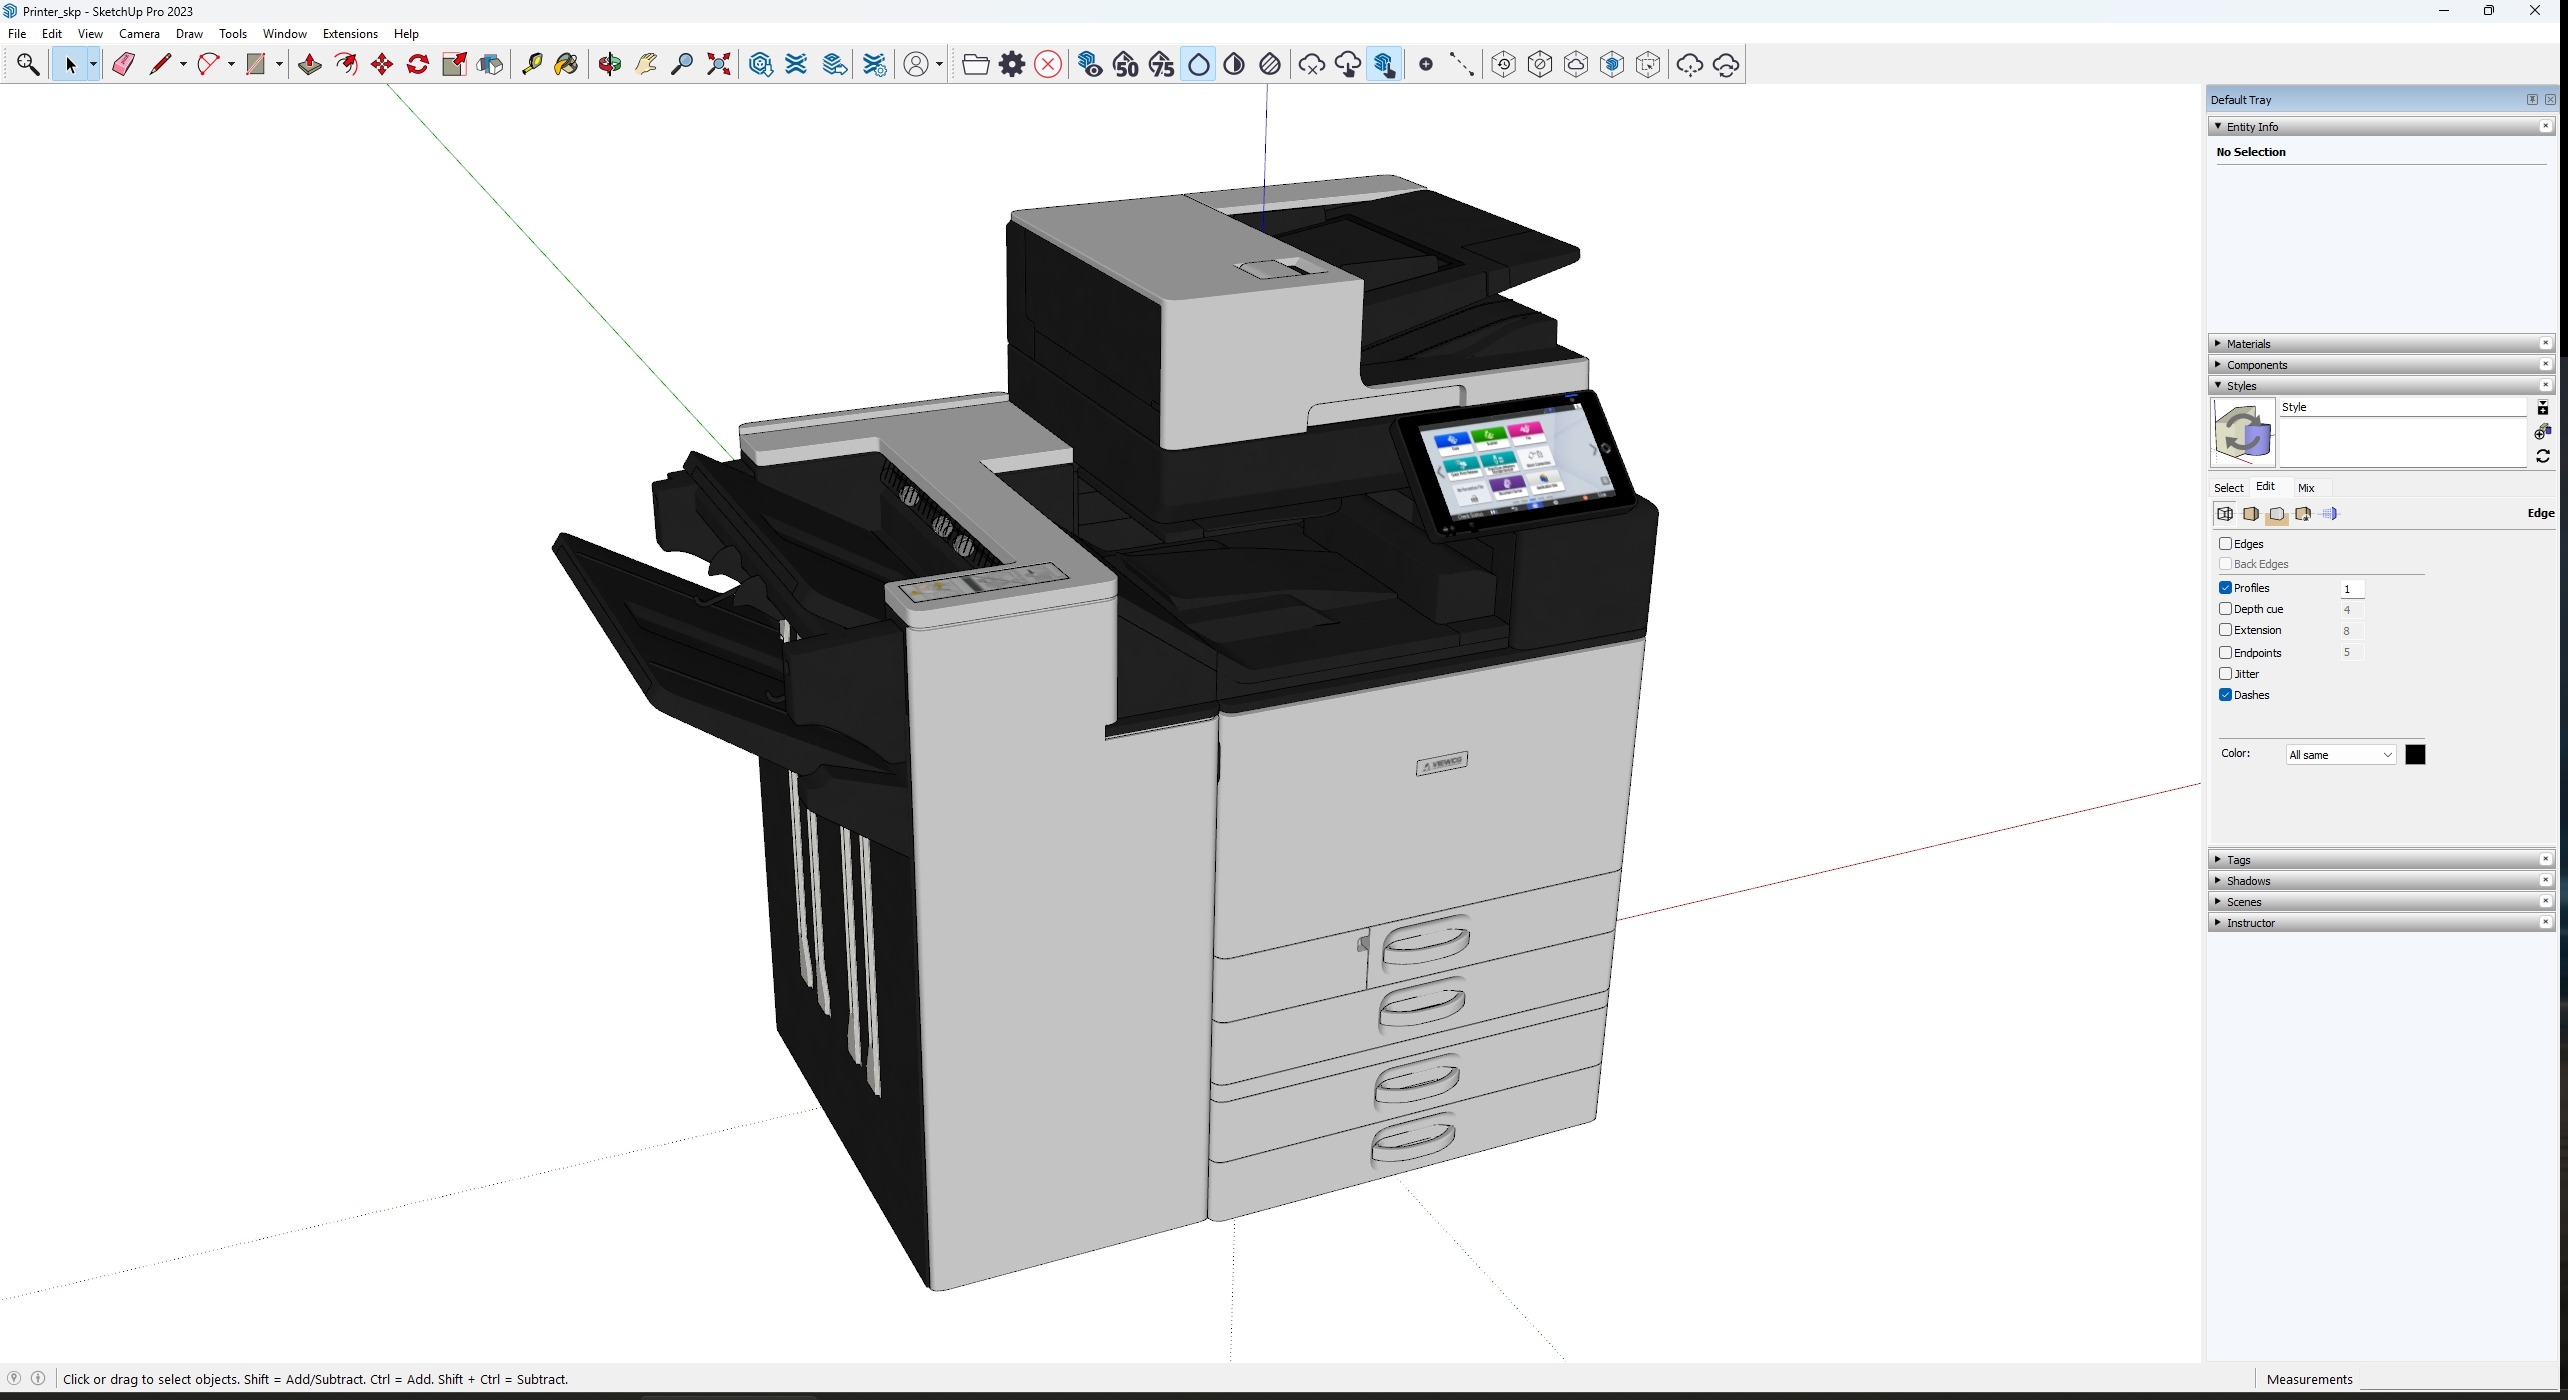Expand the Materials panel
The image size is (2568, 1400).
pyautogui.click(x=2249, y=344)
